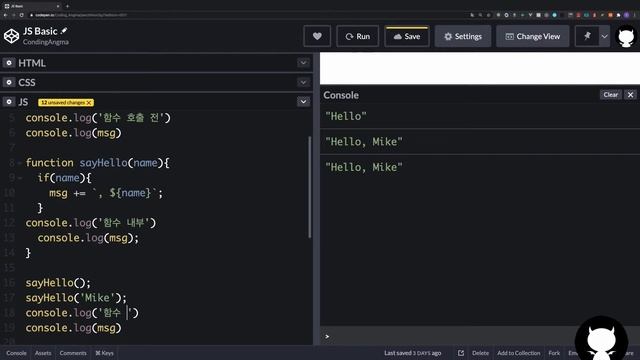Screen dimensions: 640x360
Task: Save the pen
Action: [x=407, y=36]
